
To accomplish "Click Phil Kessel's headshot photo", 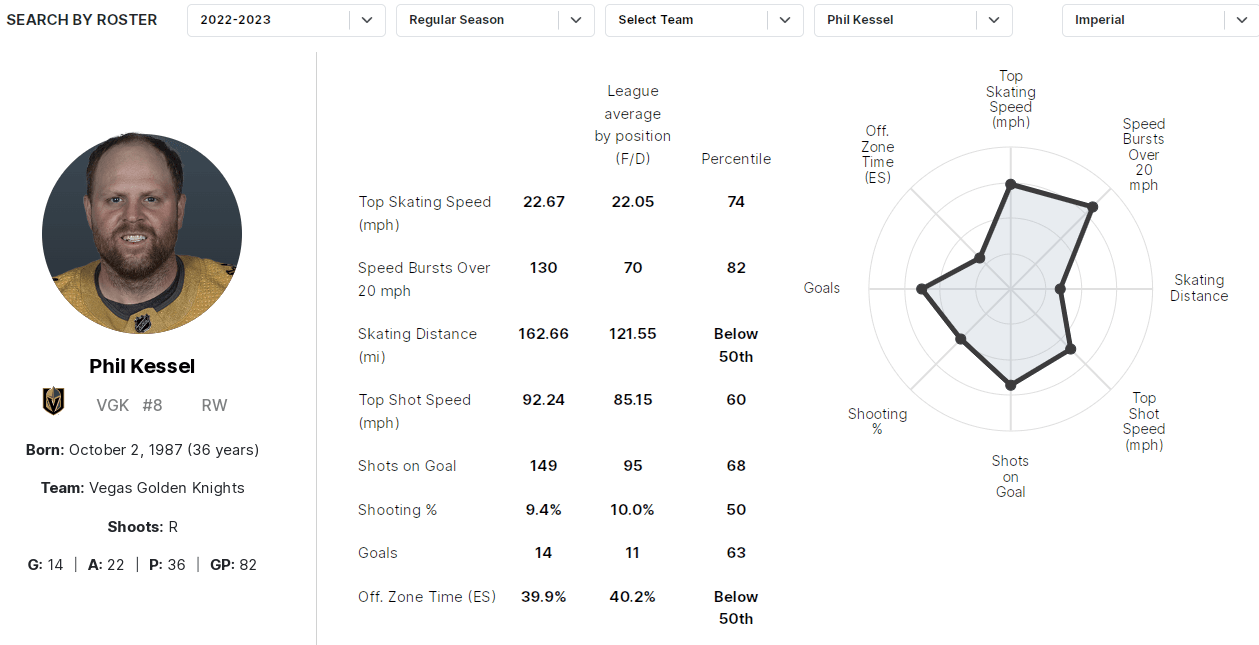I will pyautogui.click(x=142, y=234).
